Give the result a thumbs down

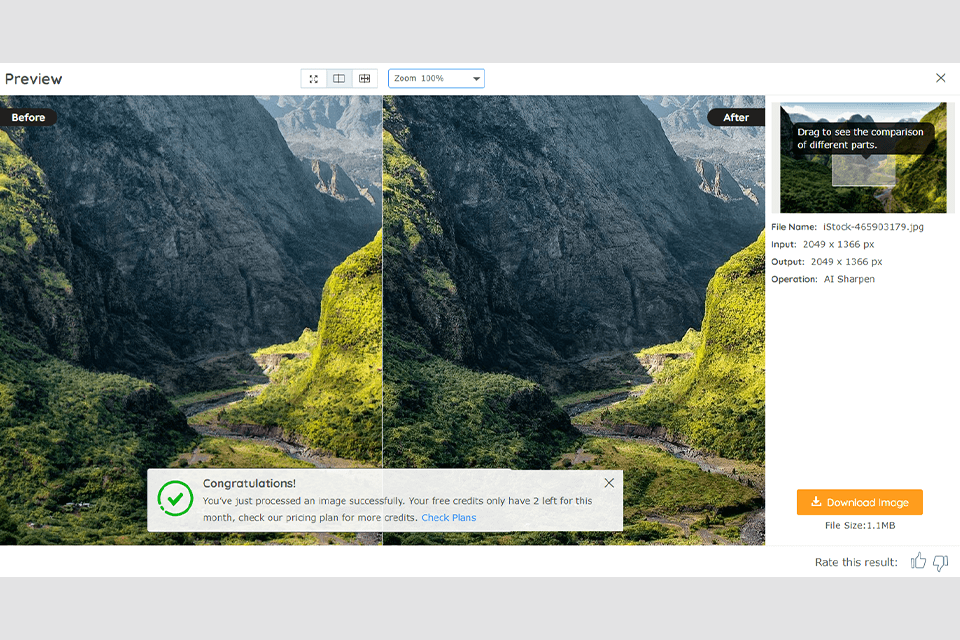pyautogui.click(x=940, y=563)
